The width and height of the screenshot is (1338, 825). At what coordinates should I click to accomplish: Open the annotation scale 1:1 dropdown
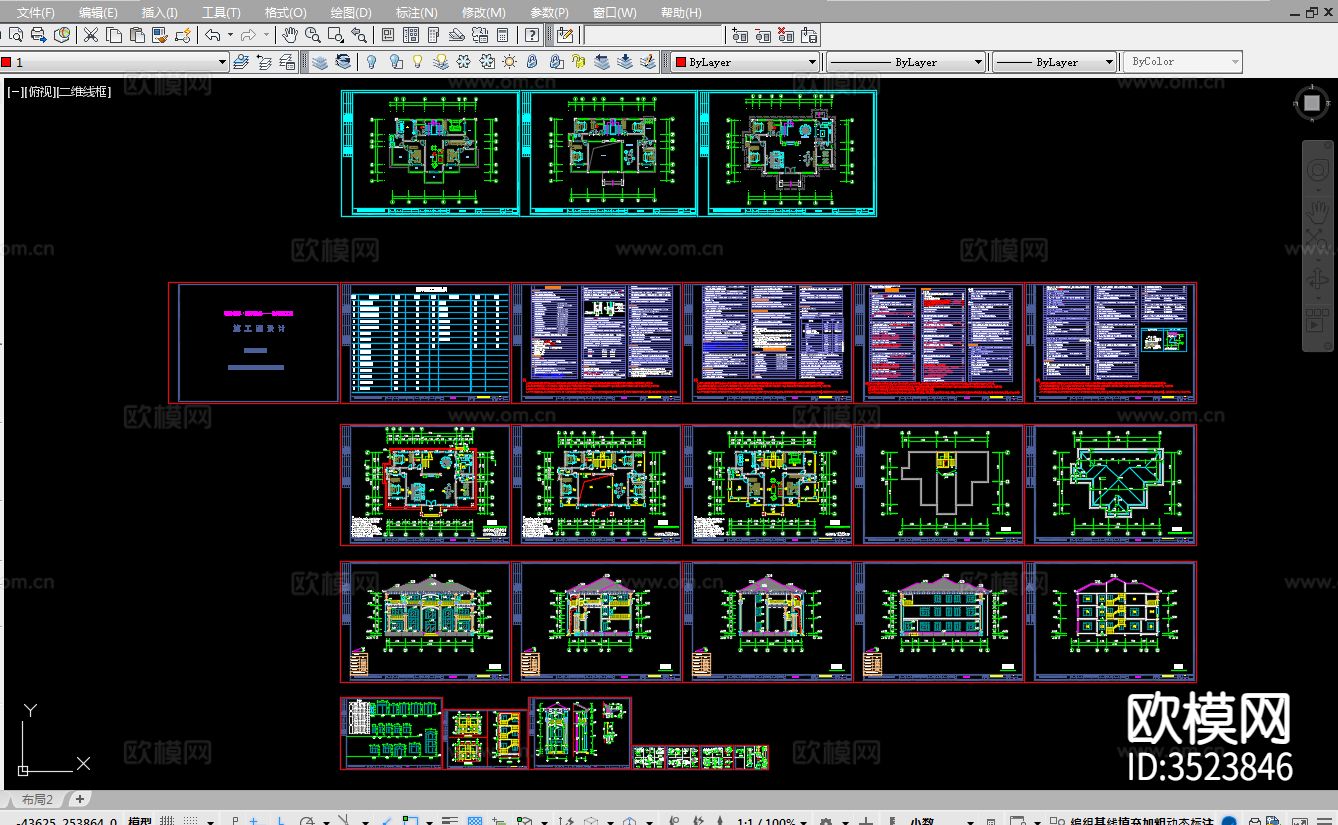[x=772, y=821]
